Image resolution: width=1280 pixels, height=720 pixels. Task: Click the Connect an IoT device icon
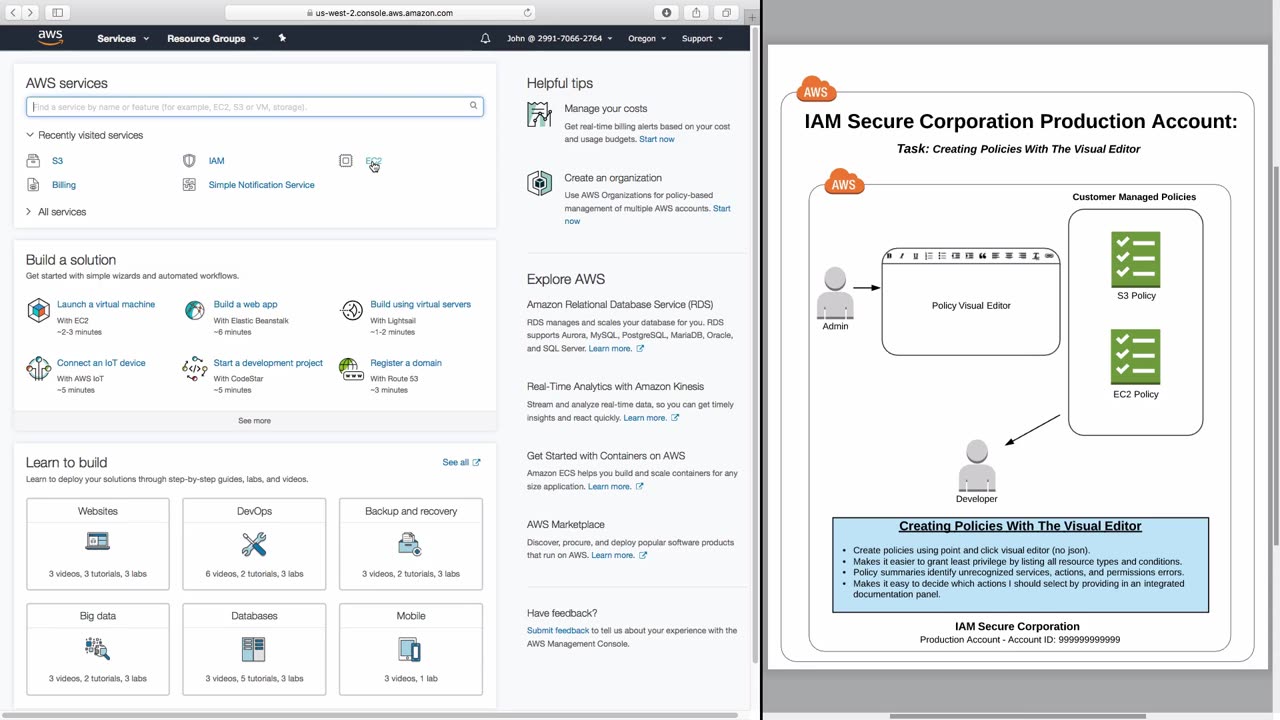click(x=38, y=370)
